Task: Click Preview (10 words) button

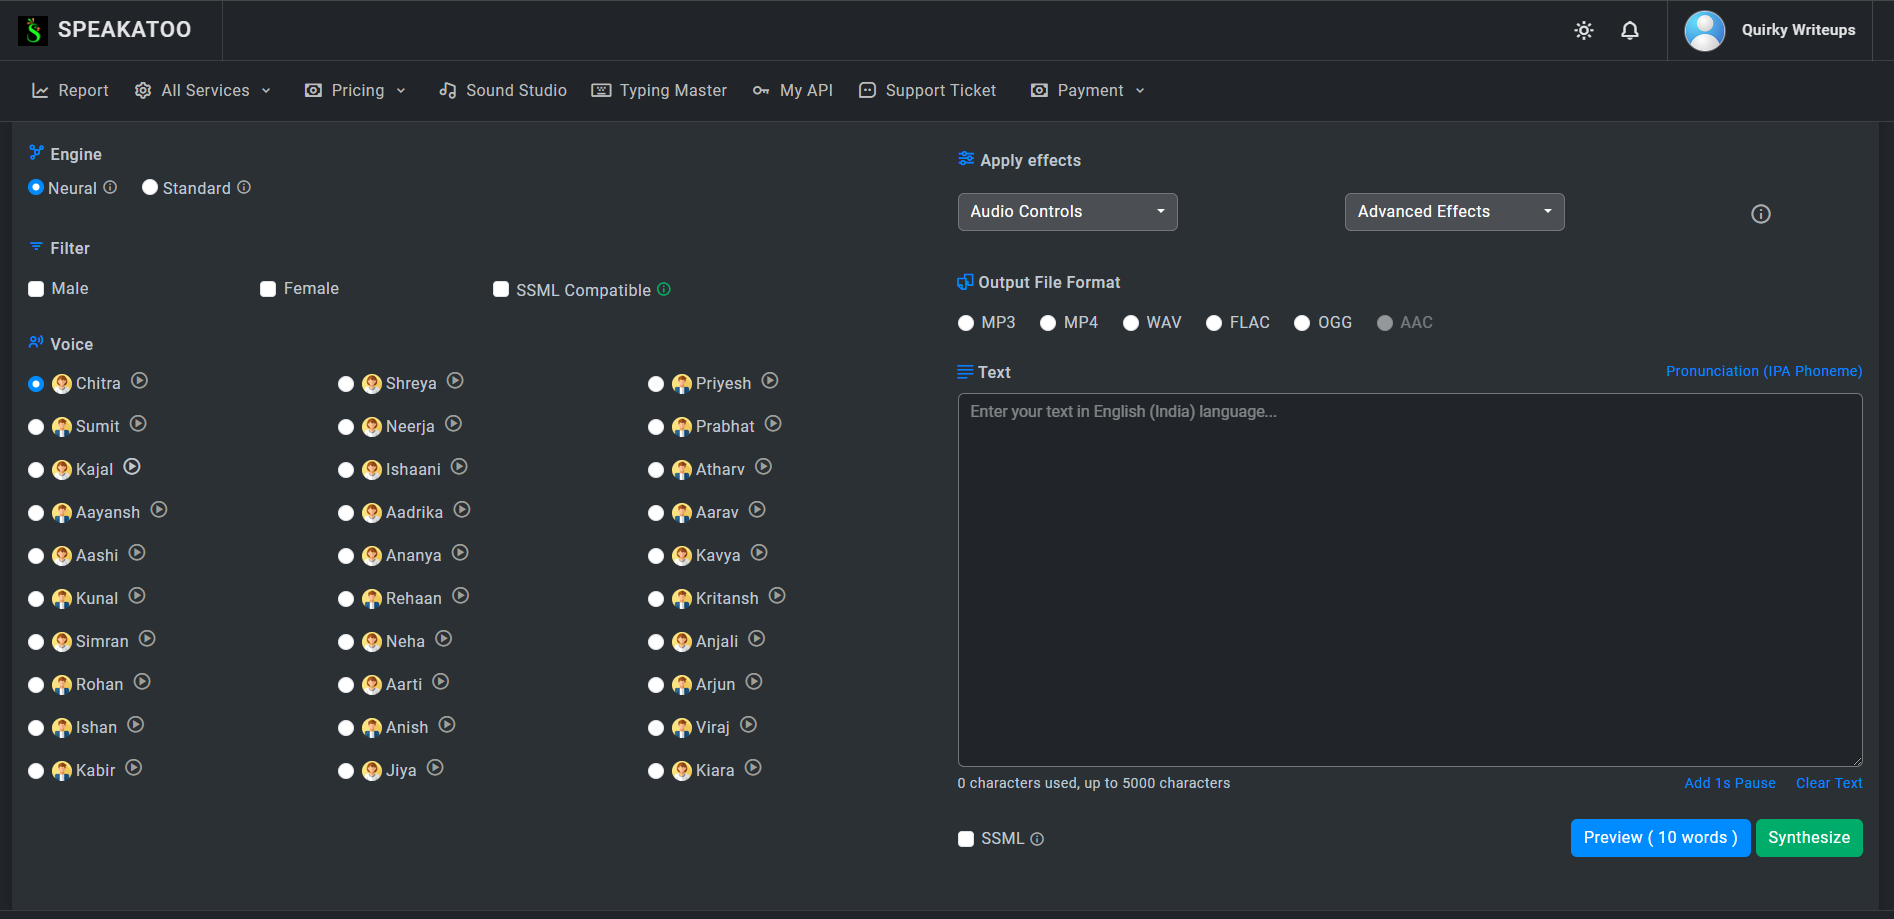Action: click(1660, 838)
